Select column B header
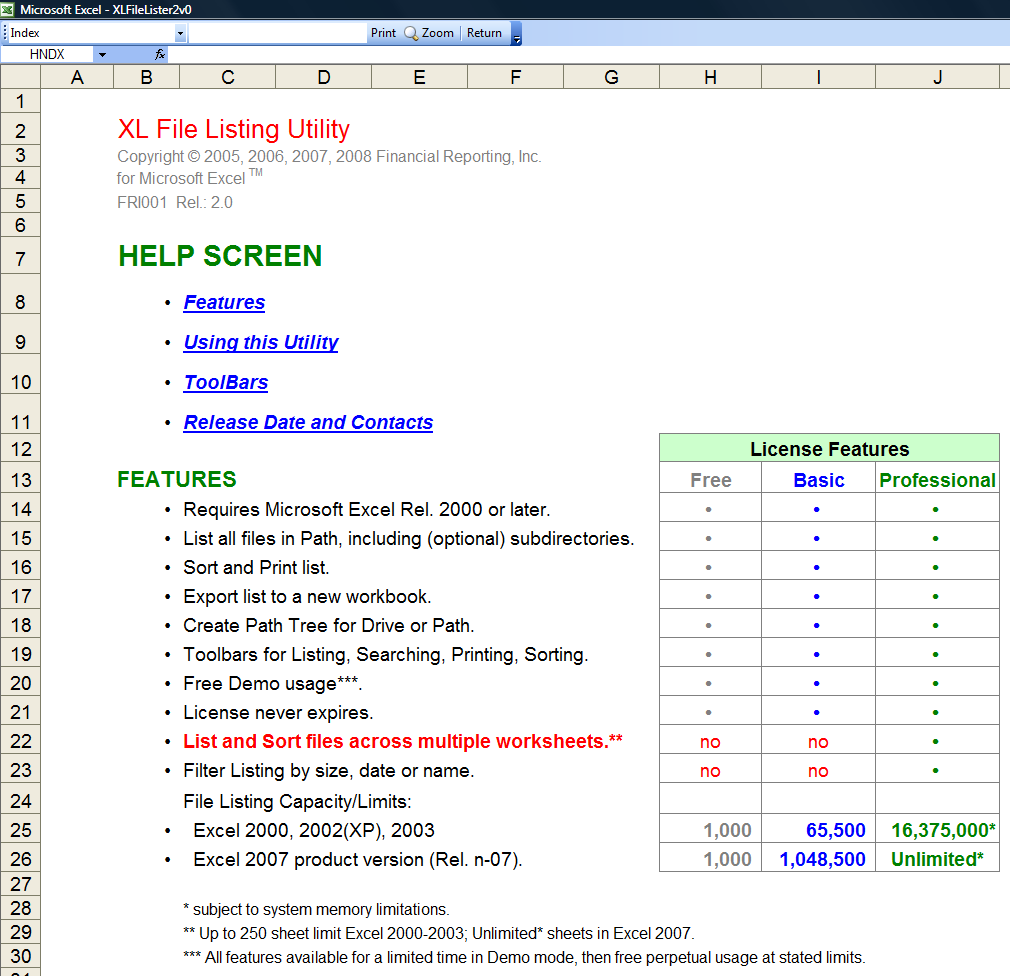Screen dimensions: 1010x976 pos(146,77)
